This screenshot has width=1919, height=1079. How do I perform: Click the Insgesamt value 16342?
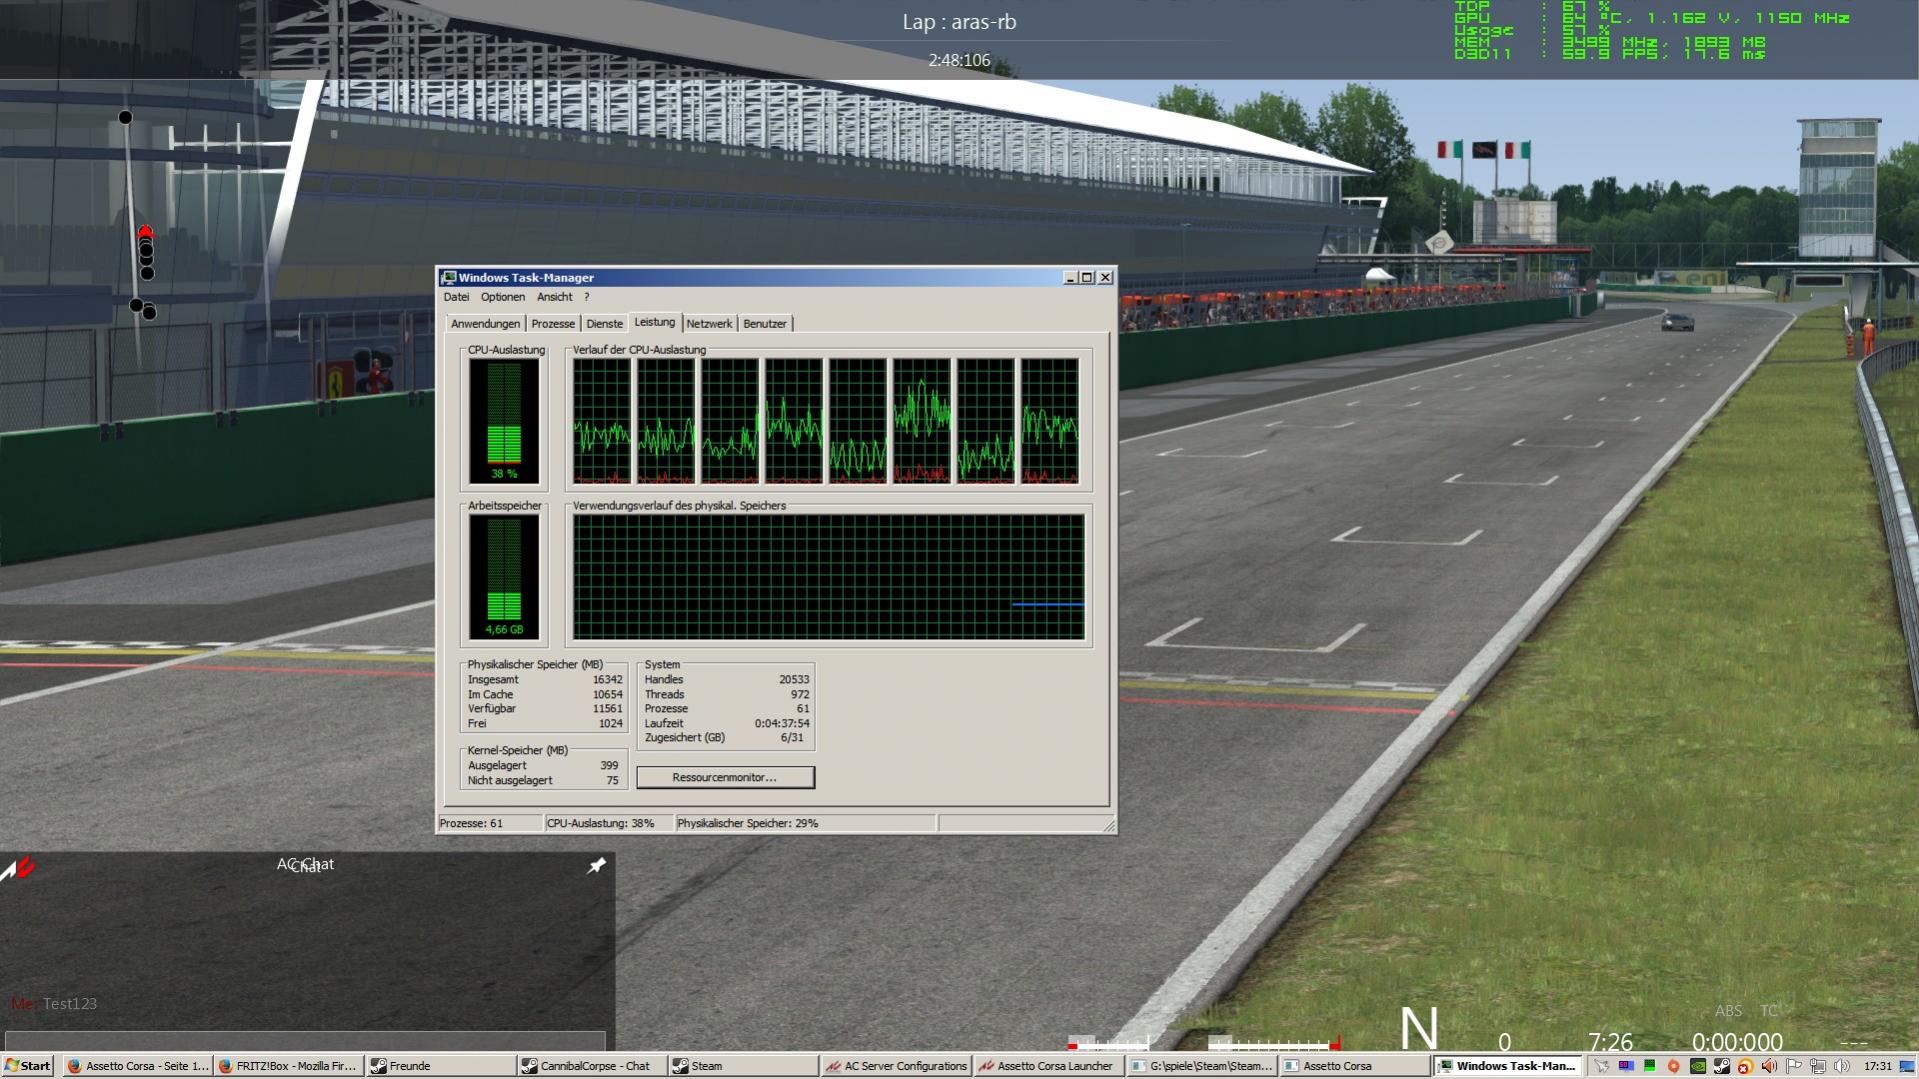(x=607, y=680)
